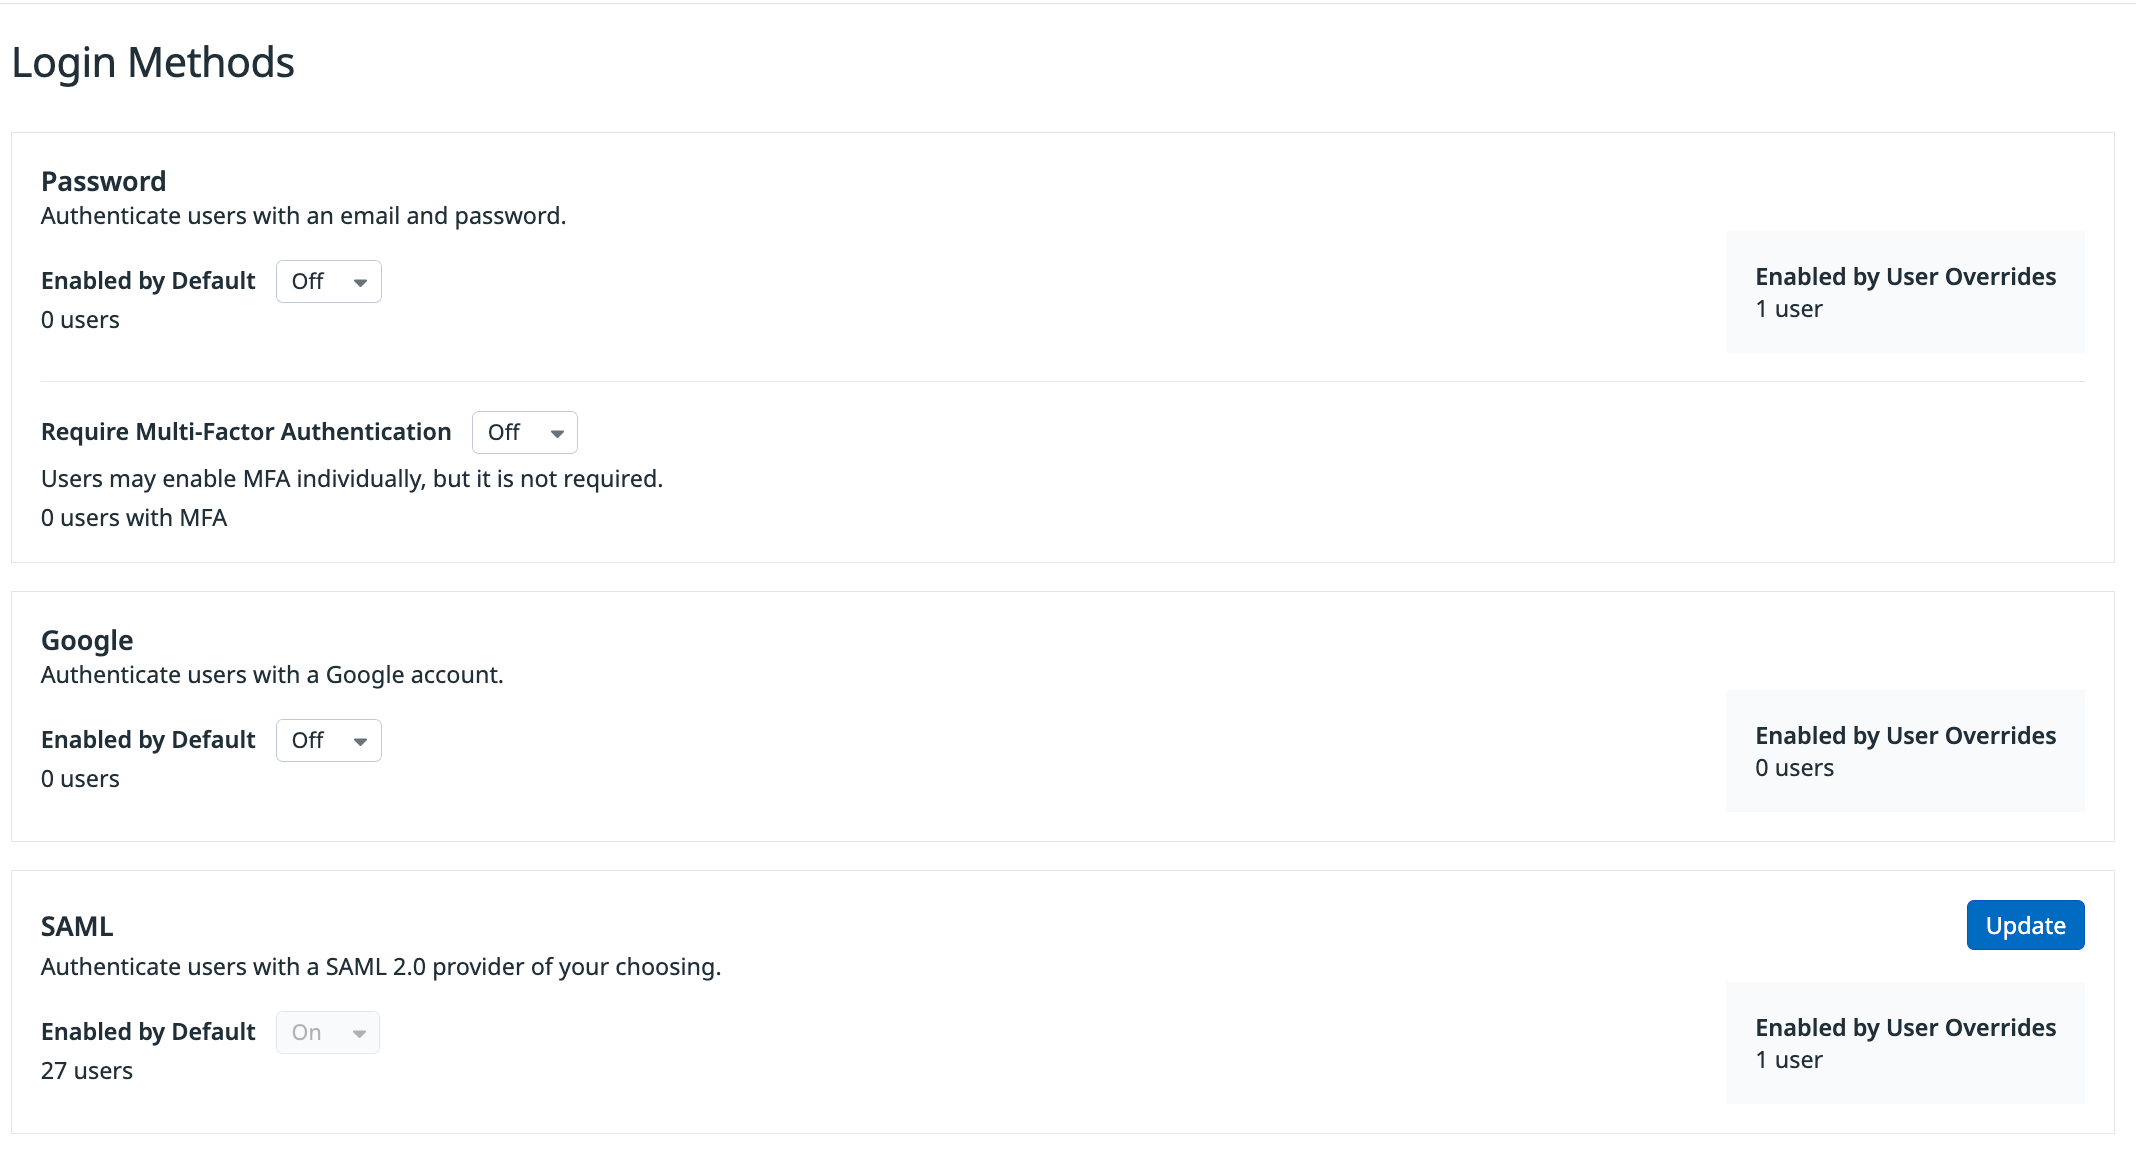Viewport: 2136px width, 1168px height.
Task: Click Google Enabled by User Overrides box
Action: [x=1905, y=751]
